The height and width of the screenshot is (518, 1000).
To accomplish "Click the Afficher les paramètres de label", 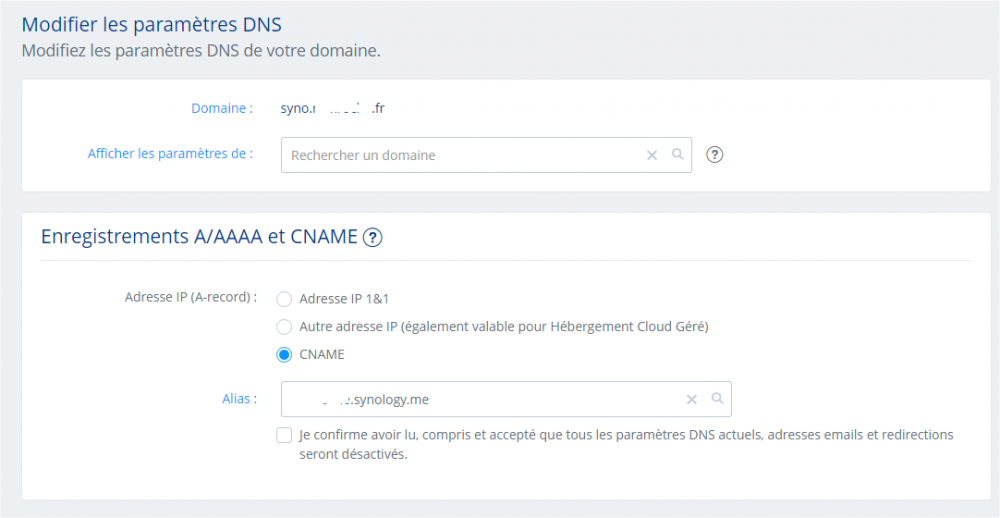I will coord(170,154).
